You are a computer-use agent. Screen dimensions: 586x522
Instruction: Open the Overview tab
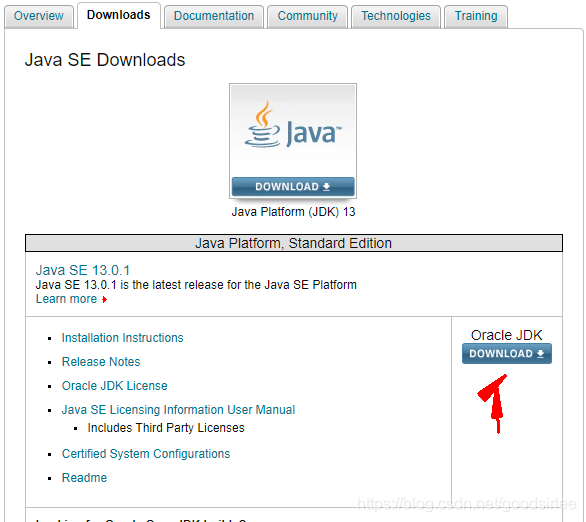[x=38, y=16]
